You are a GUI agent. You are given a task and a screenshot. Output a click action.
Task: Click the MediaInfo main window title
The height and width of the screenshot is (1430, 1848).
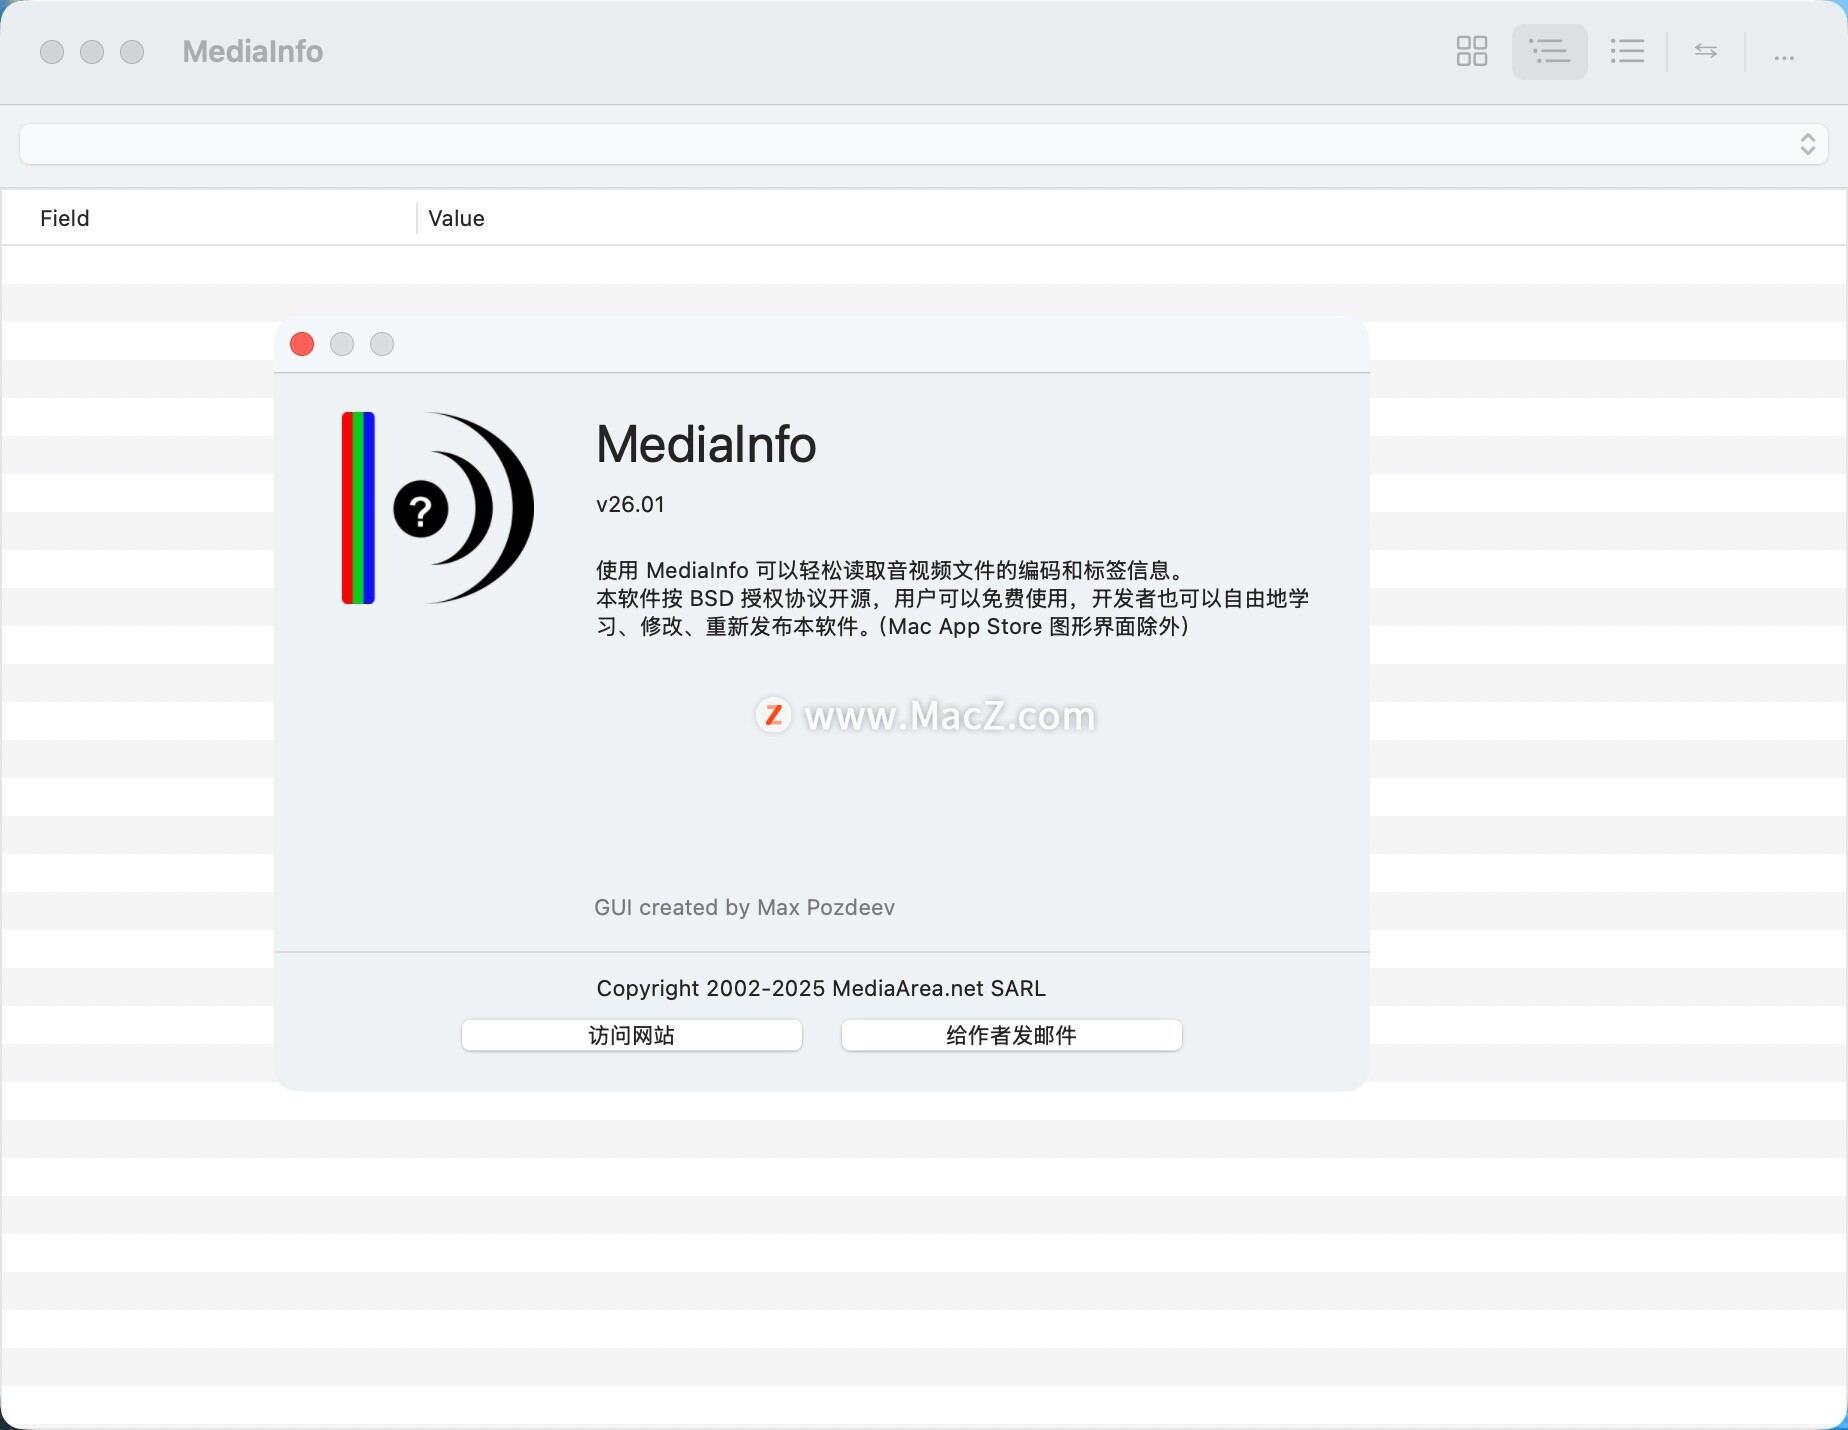click(252, 52)
